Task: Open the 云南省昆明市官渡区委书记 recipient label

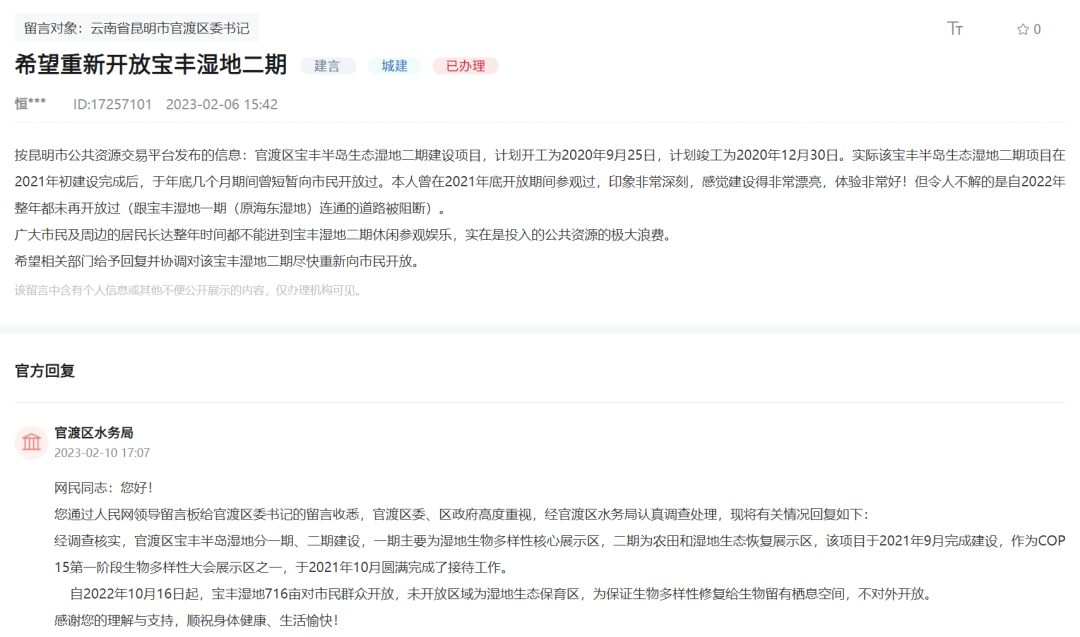Action: tap(136, 28)
